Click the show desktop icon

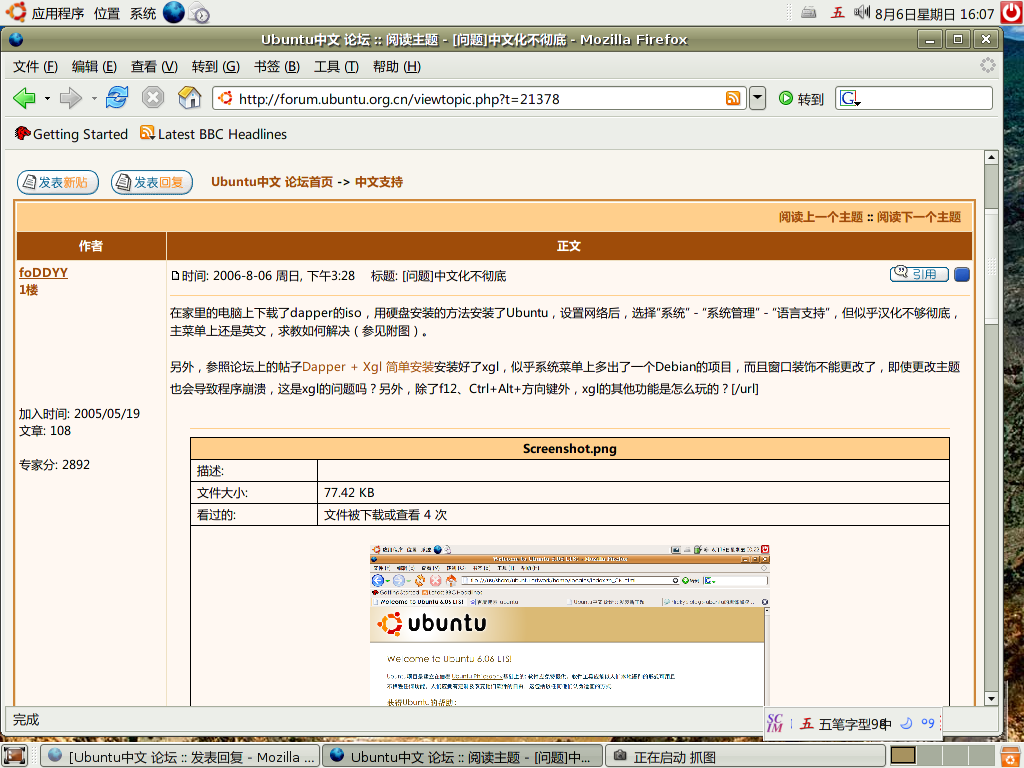pyautogui.click(x=14, y=756)
